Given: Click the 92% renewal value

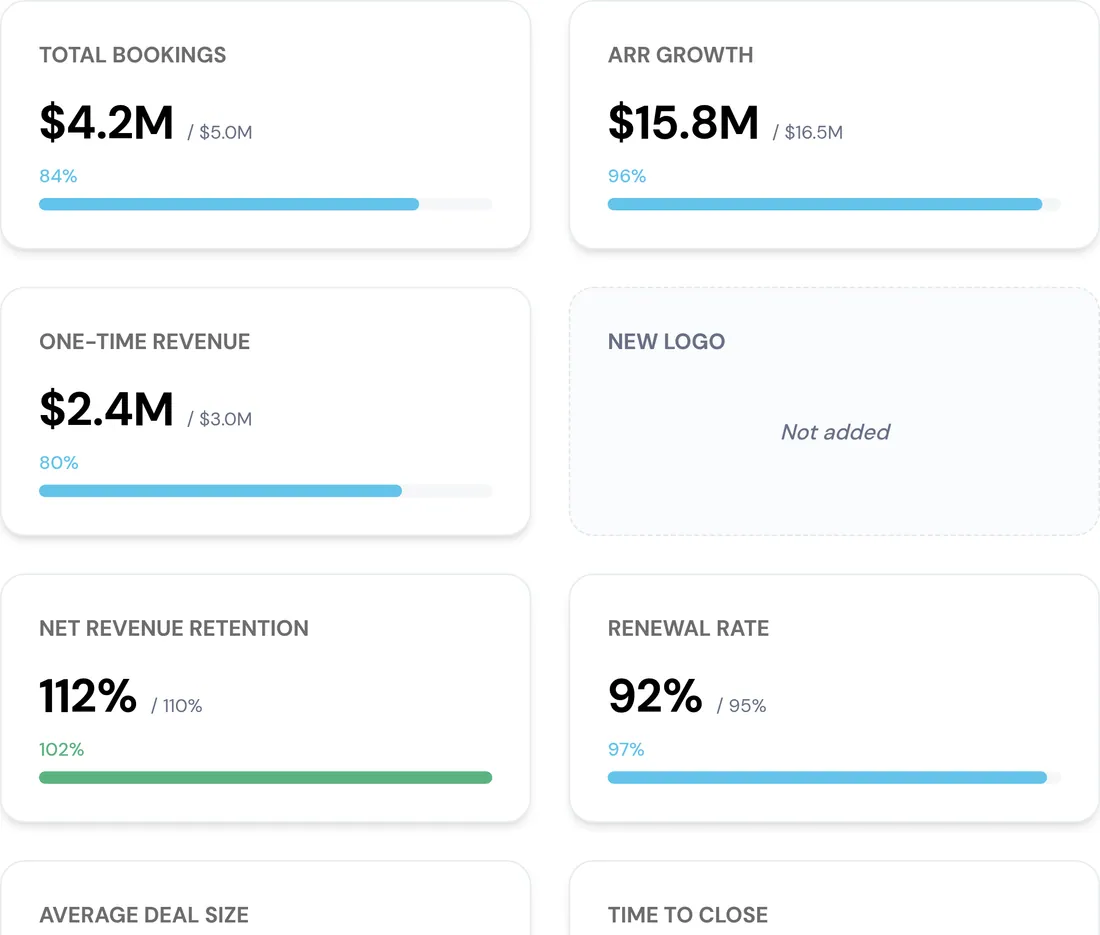Looking at the screenshot, I should pos(655,697).
